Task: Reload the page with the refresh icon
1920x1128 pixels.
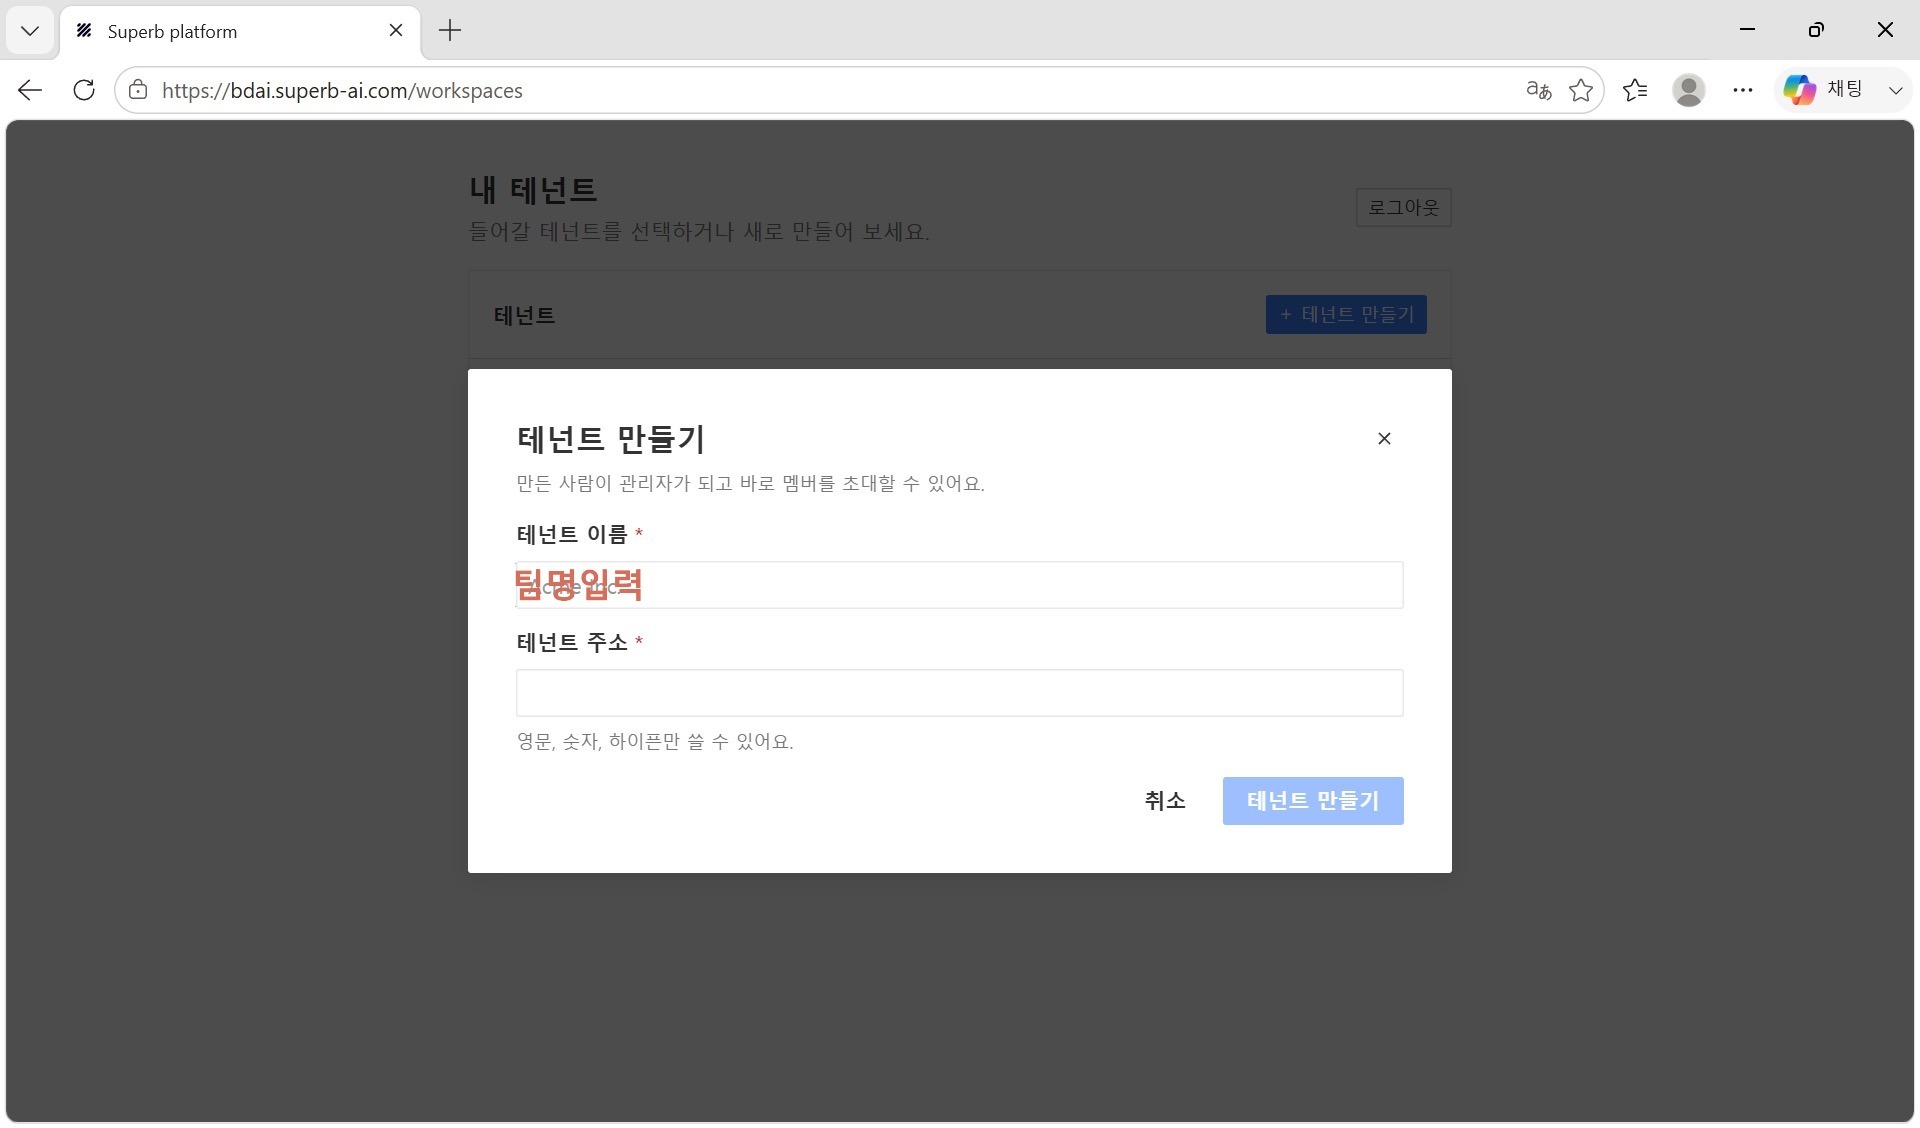Action: (x=84, y=90)
